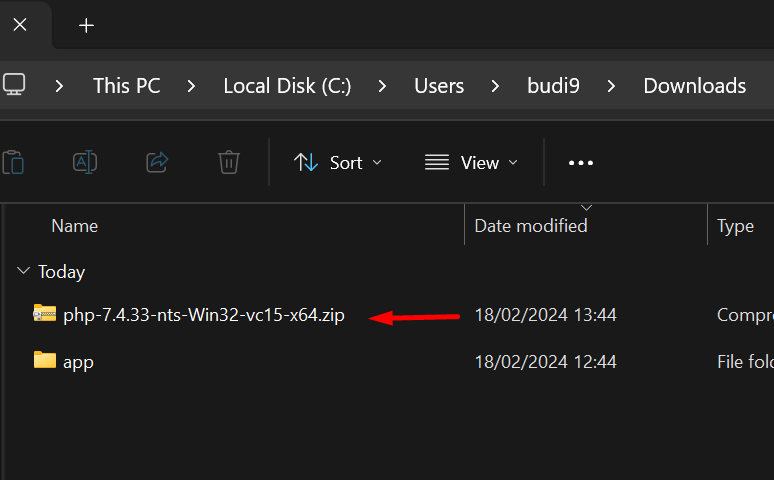Click the Type column header
The image size is (774, 480).
(735, 226)
